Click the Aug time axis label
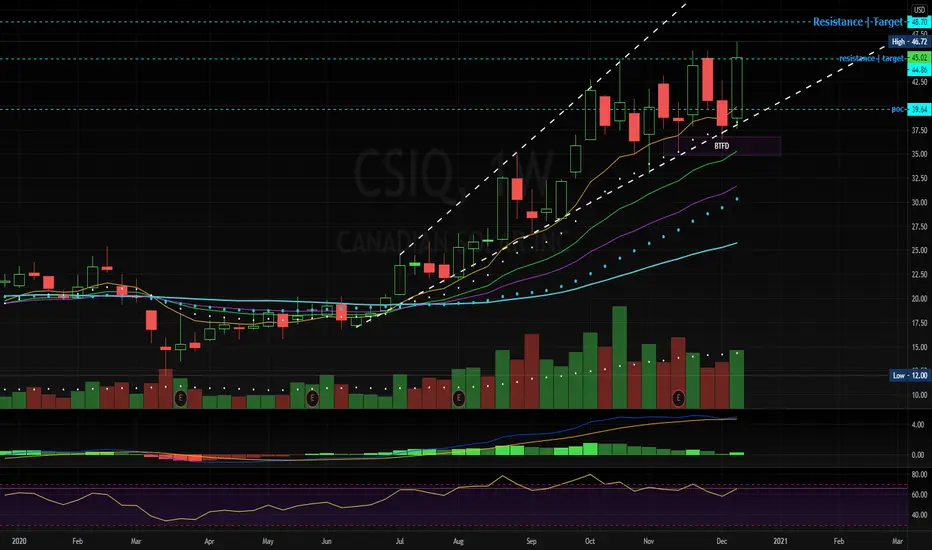 [x=458, y=541]
